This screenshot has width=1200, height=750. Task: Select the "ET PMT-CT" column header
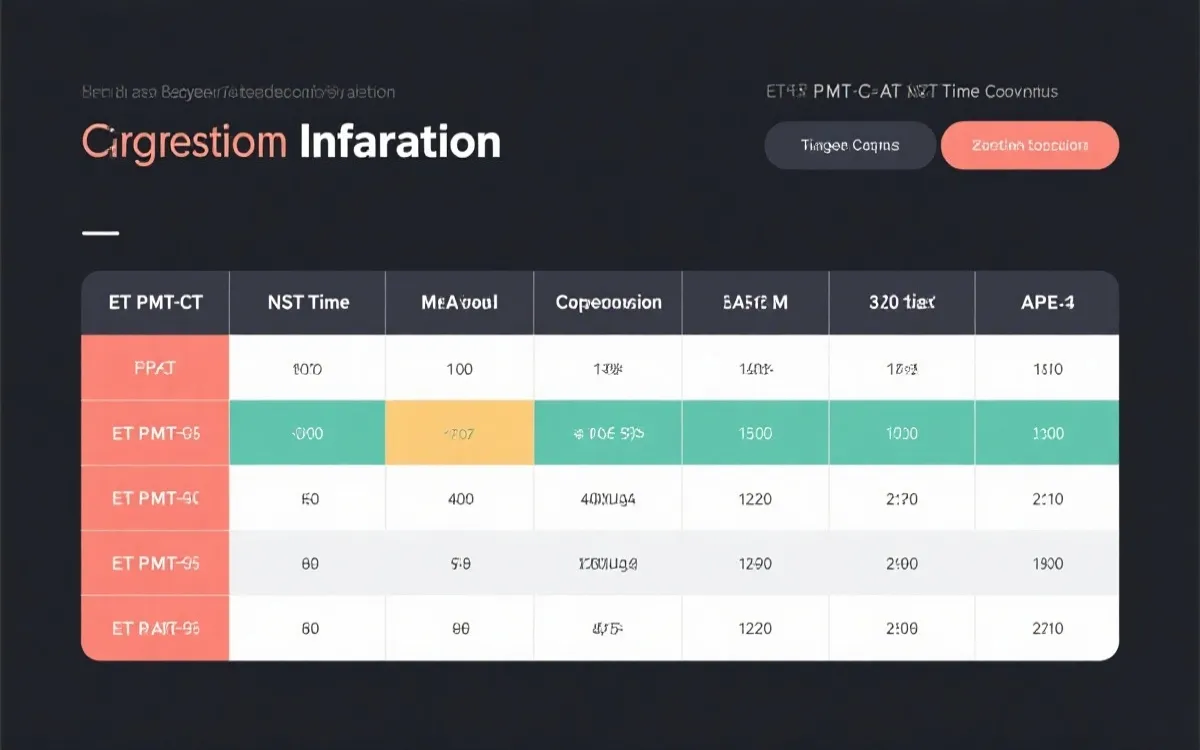pos(155,302)
